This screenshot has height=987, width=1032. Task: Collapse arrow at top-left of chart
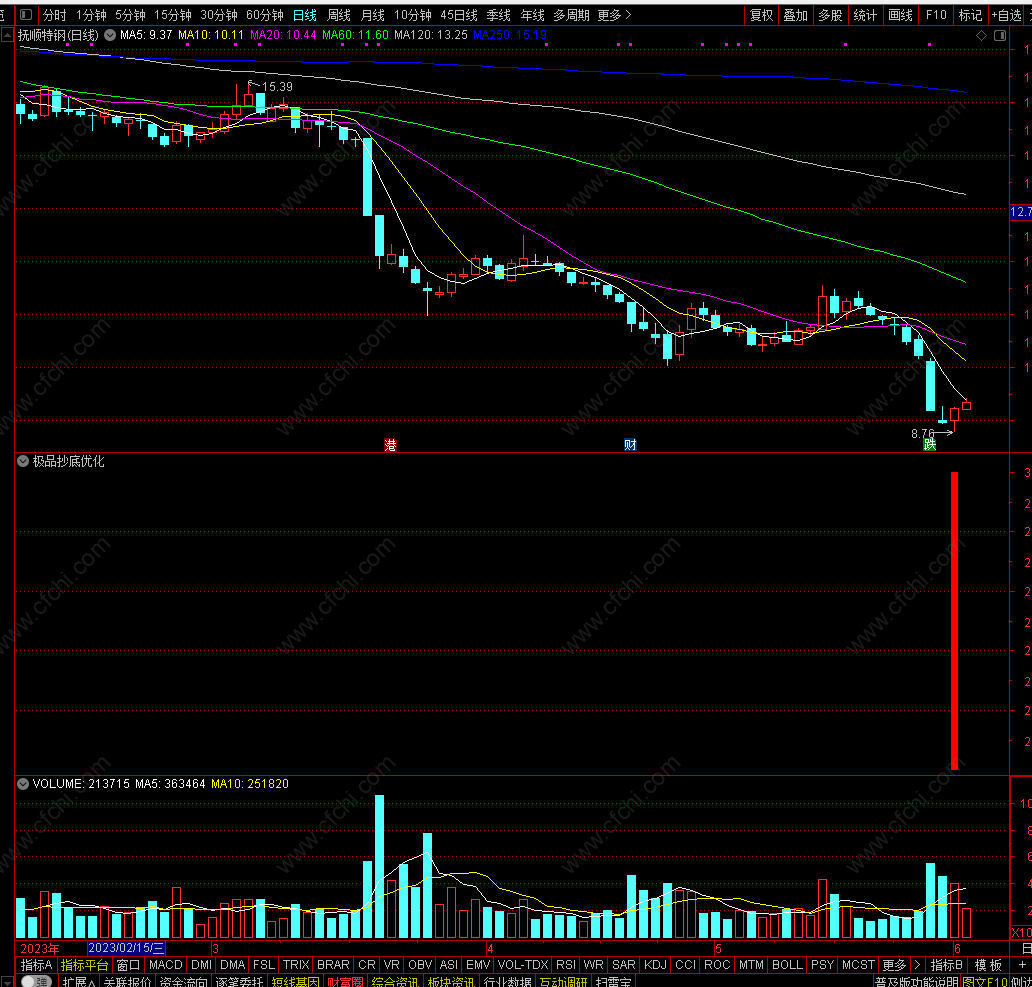(x=7, y=35)
